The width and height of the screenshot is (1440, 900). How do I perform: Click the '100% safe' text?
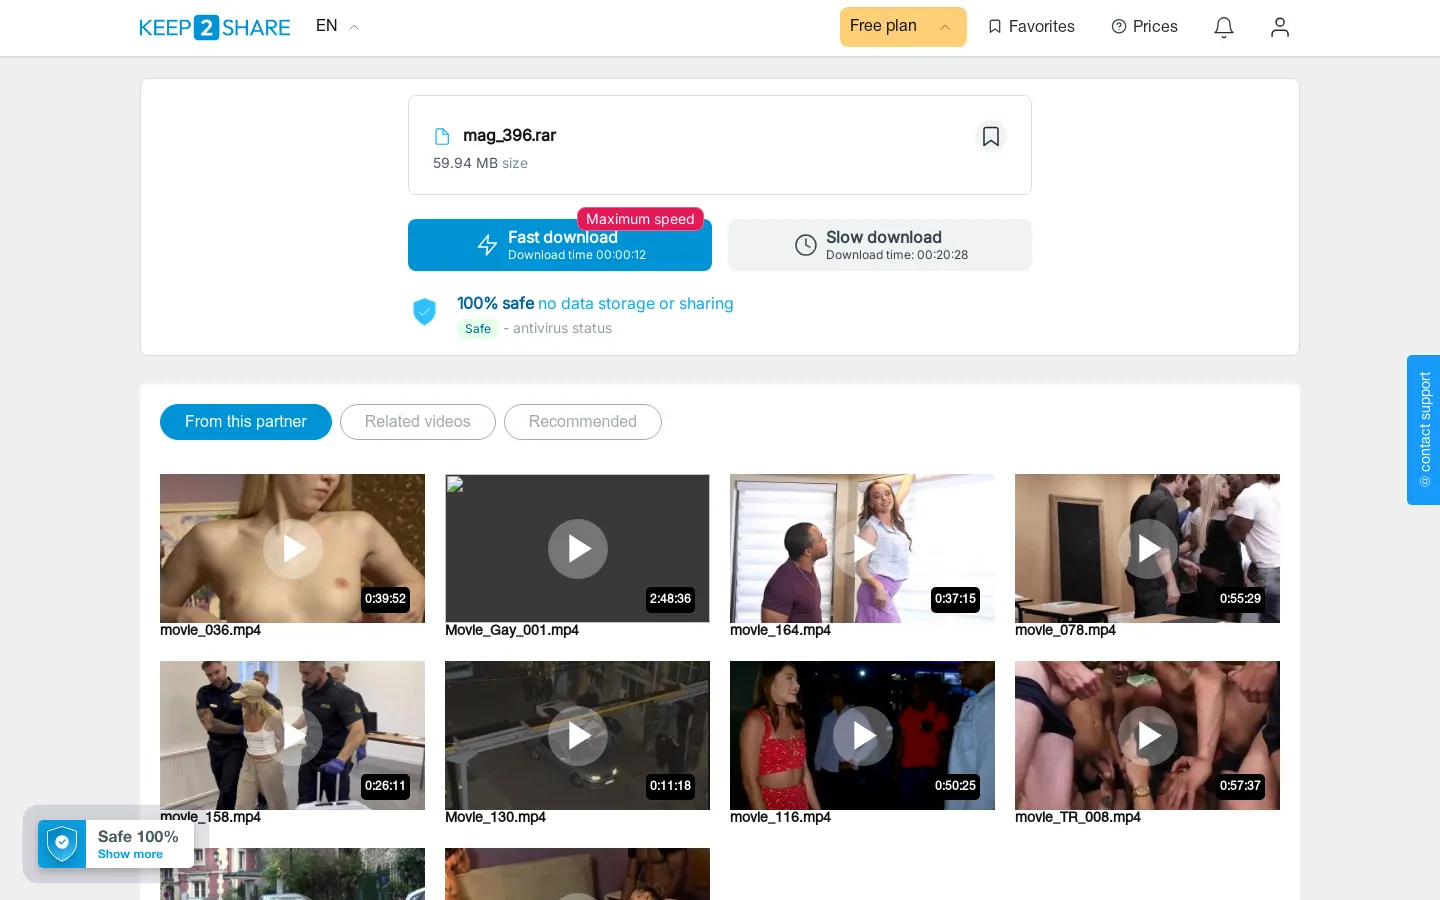click(x=495, y=303)
